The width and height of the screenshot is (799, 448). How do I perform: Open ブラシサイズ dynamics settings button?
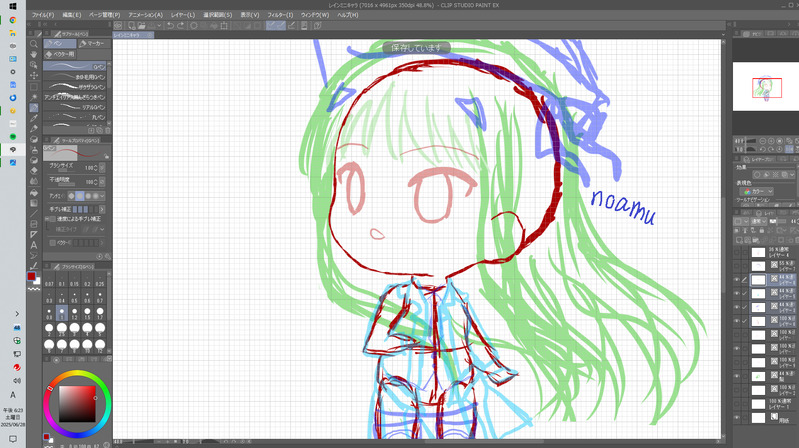[x=102, y=168]
